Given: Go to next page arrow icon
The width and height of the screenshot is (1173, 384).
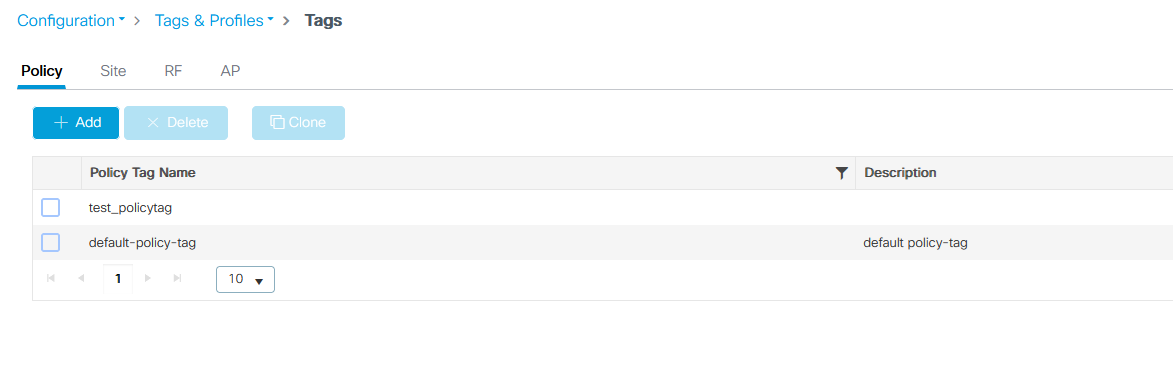Looking at the screenshot, I should point(147,278).
